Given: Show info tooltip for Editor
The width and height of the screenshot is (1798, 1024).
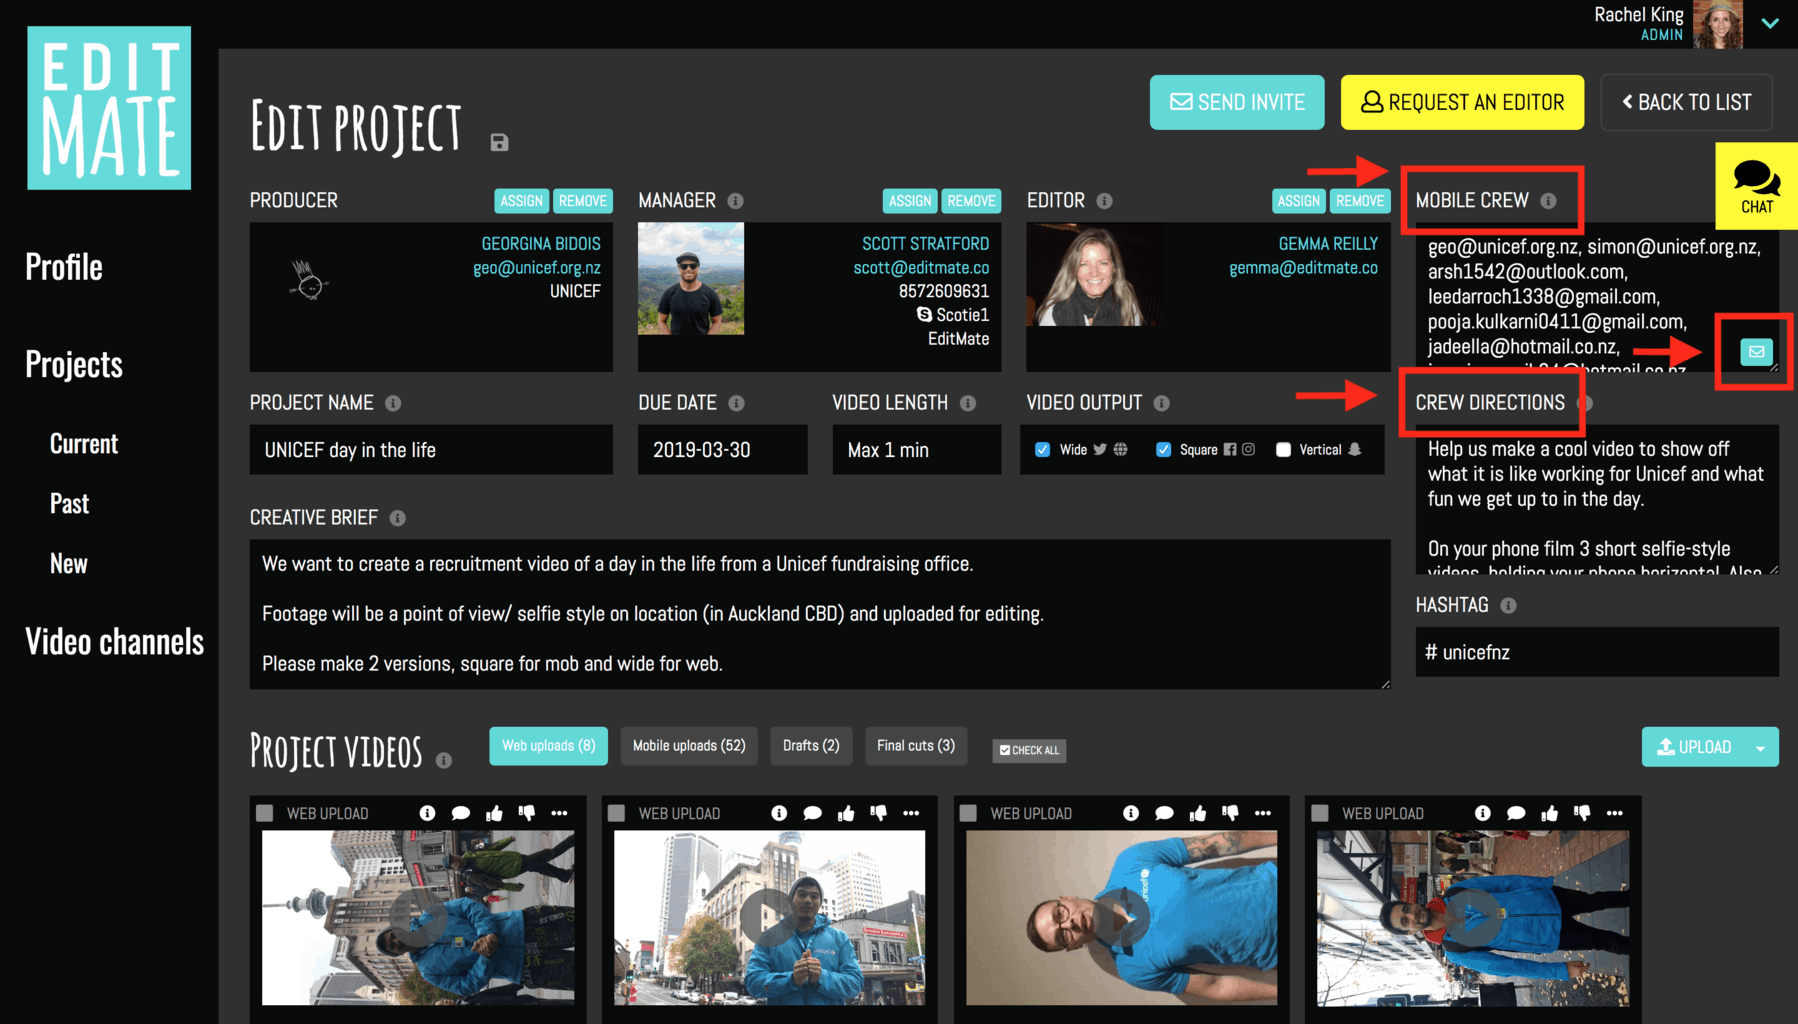Looking at the screenshot, I should click(x=1104, y=201).
